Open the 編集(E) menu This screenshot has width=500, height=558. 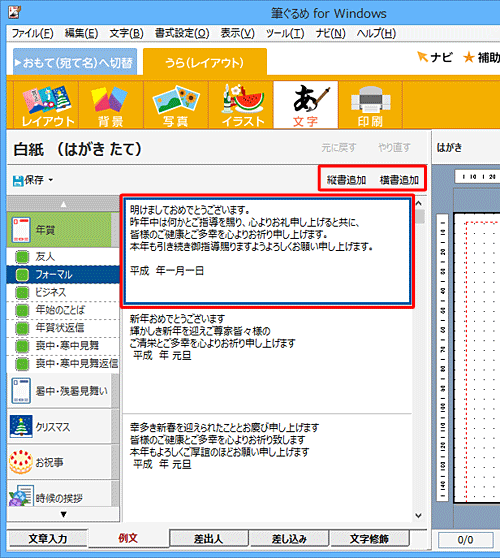(81, 33)
